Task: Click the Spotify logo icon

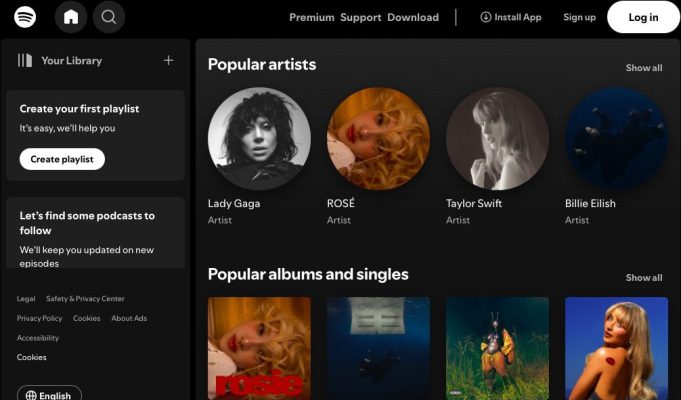Action: 25,17
